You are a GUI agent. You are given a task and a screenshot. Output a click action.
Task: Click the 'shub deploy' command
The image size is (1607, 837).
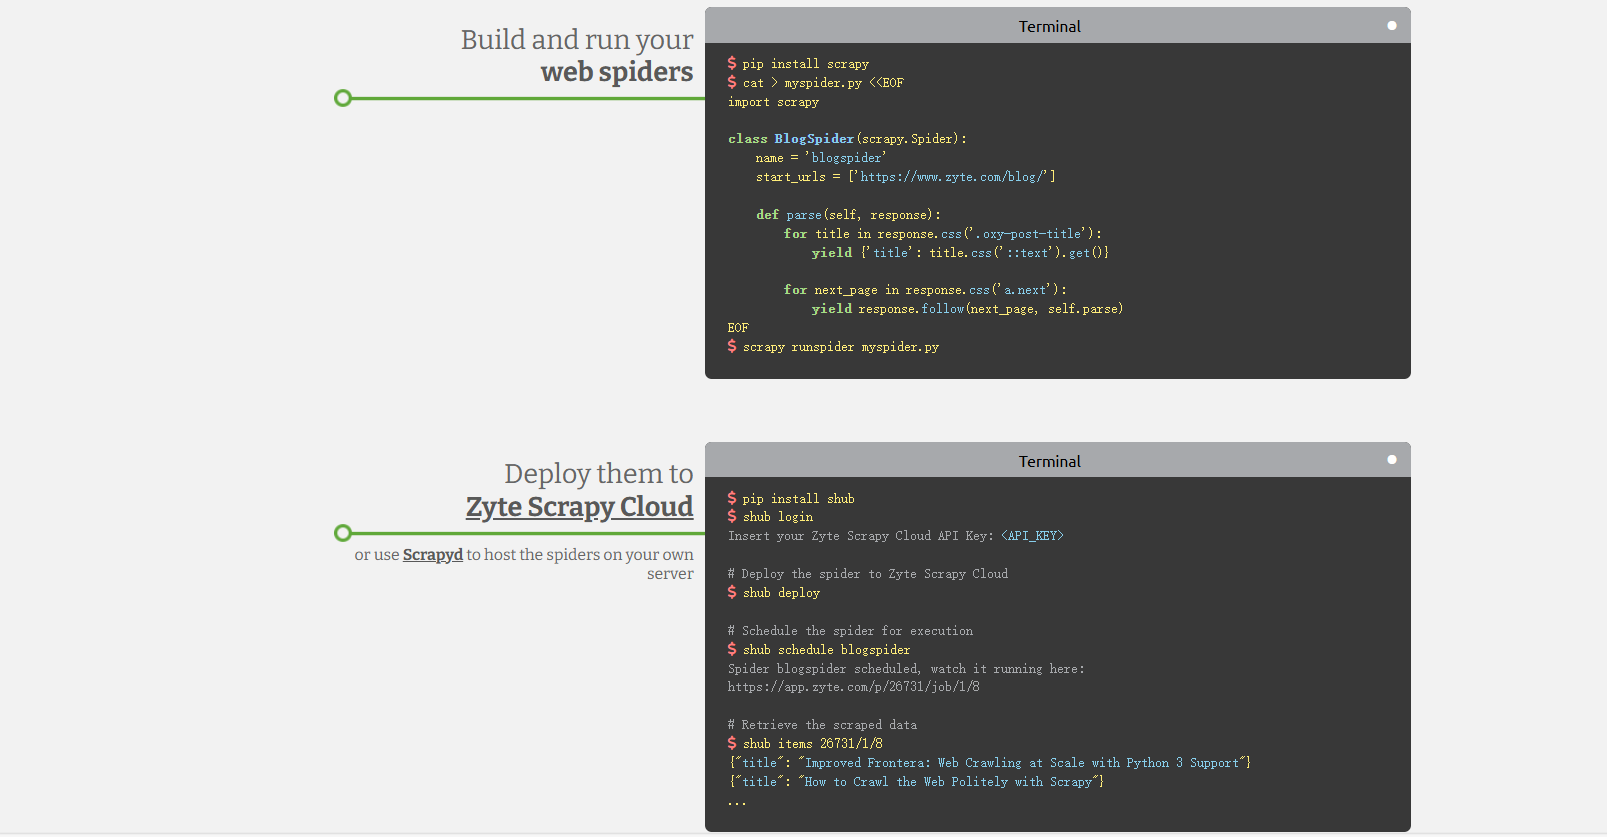pyautogui.click(x=773, y=593)
